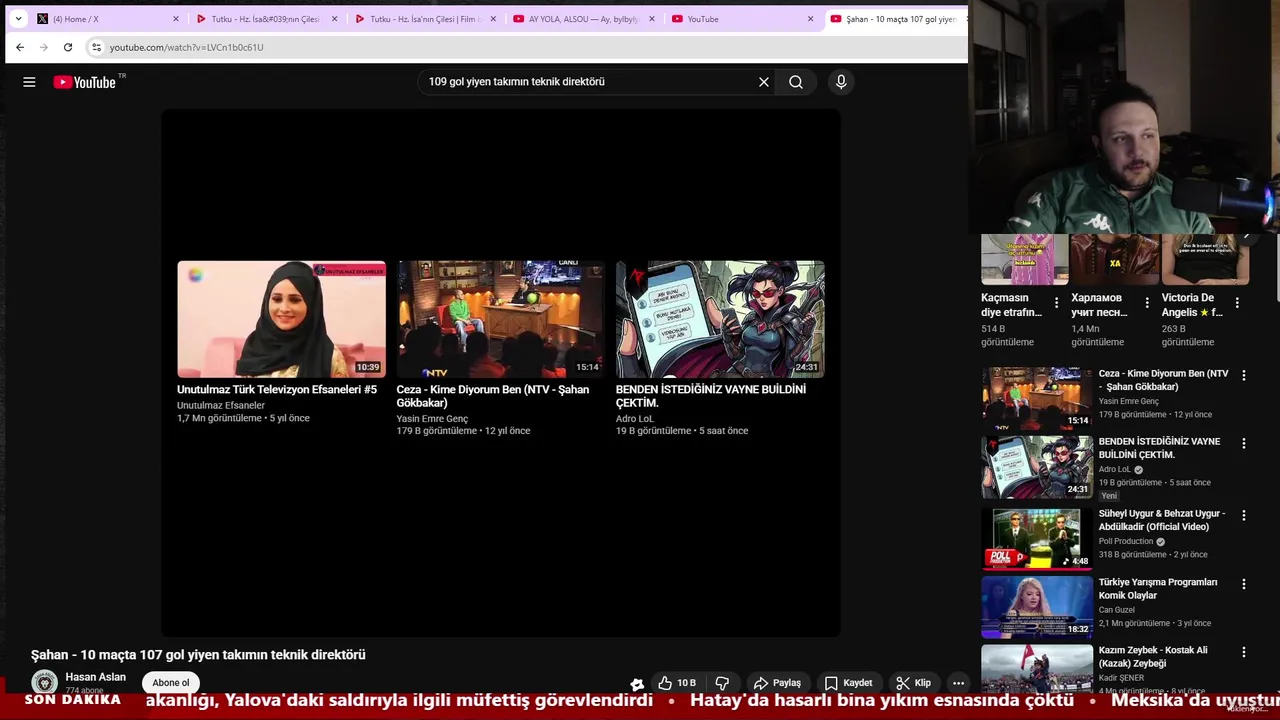Open sidebar title Ceza - Kime Diyorum Ben
The image size is (1280, 720).
(1163, 380)
